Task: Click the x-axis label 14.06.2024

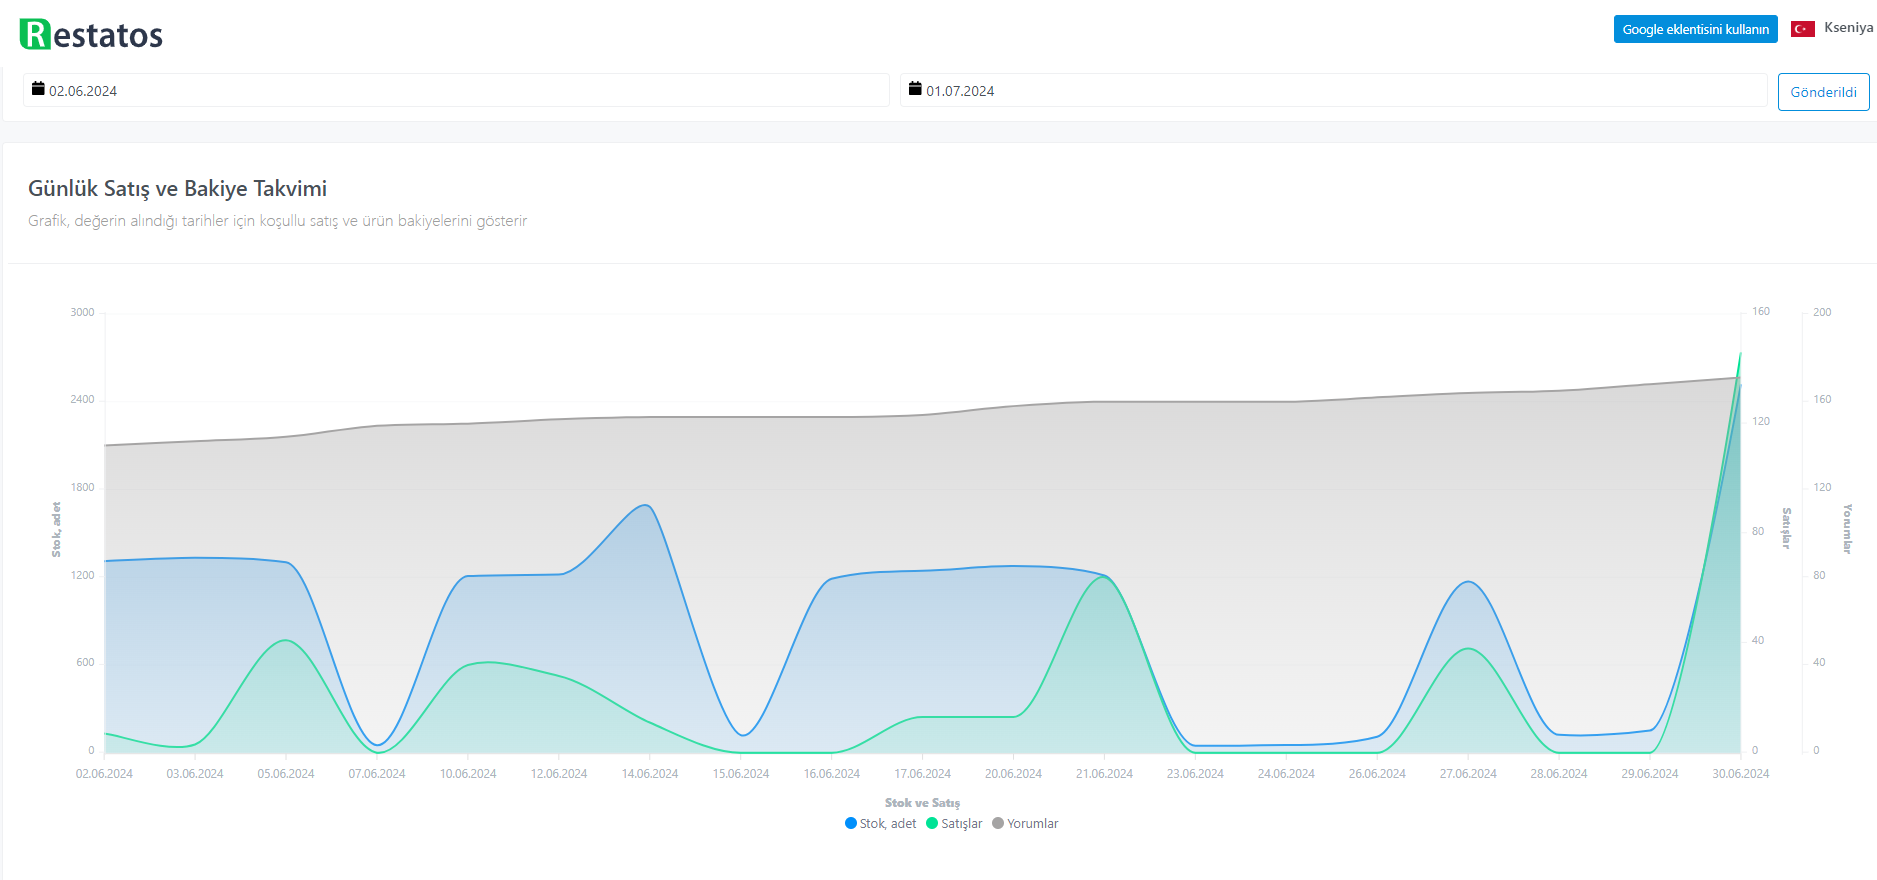Action: coord(650,774)
